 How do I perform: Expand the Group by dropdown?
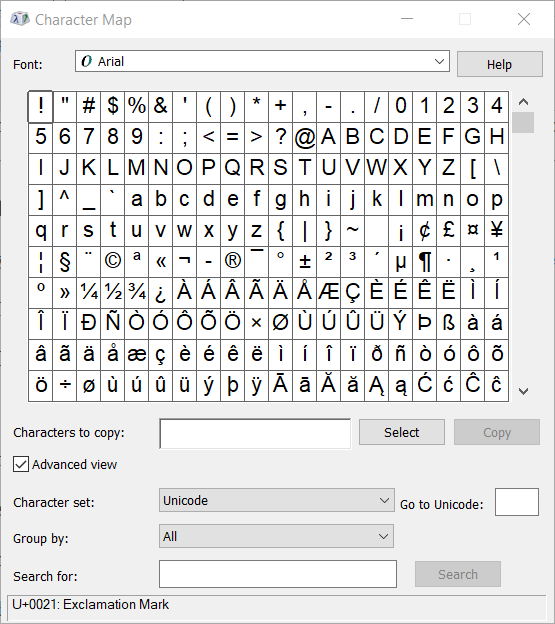coord(276,536)
